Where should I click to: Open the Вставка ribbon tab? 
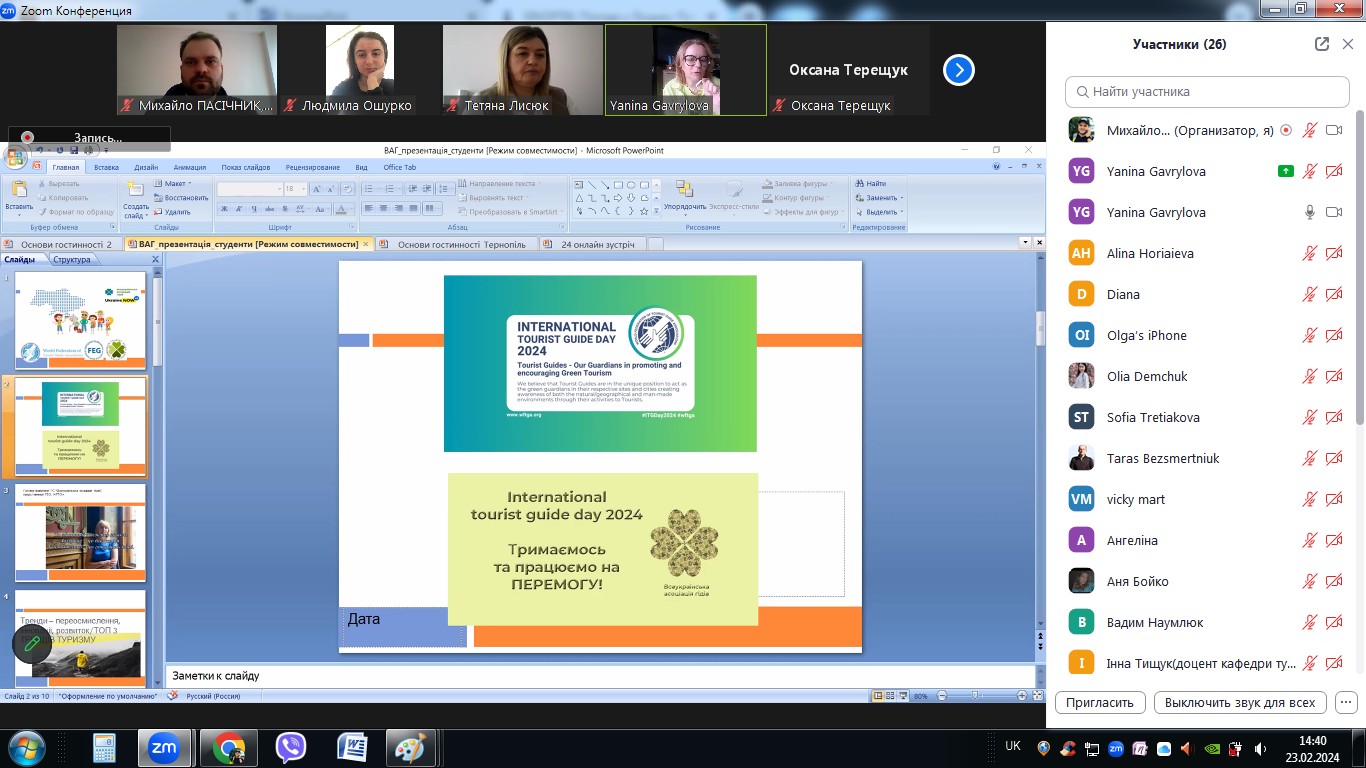[x=106, y=167]
